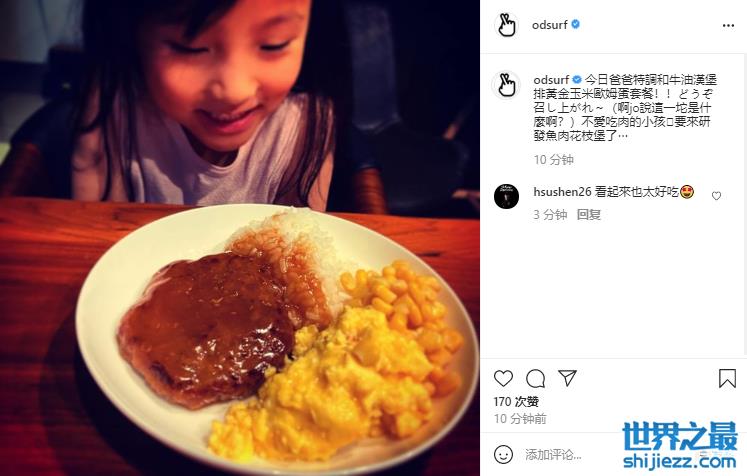Like hsushen26's comment with small heart
Screen dimensions: 747x476
tap(716, 196)
